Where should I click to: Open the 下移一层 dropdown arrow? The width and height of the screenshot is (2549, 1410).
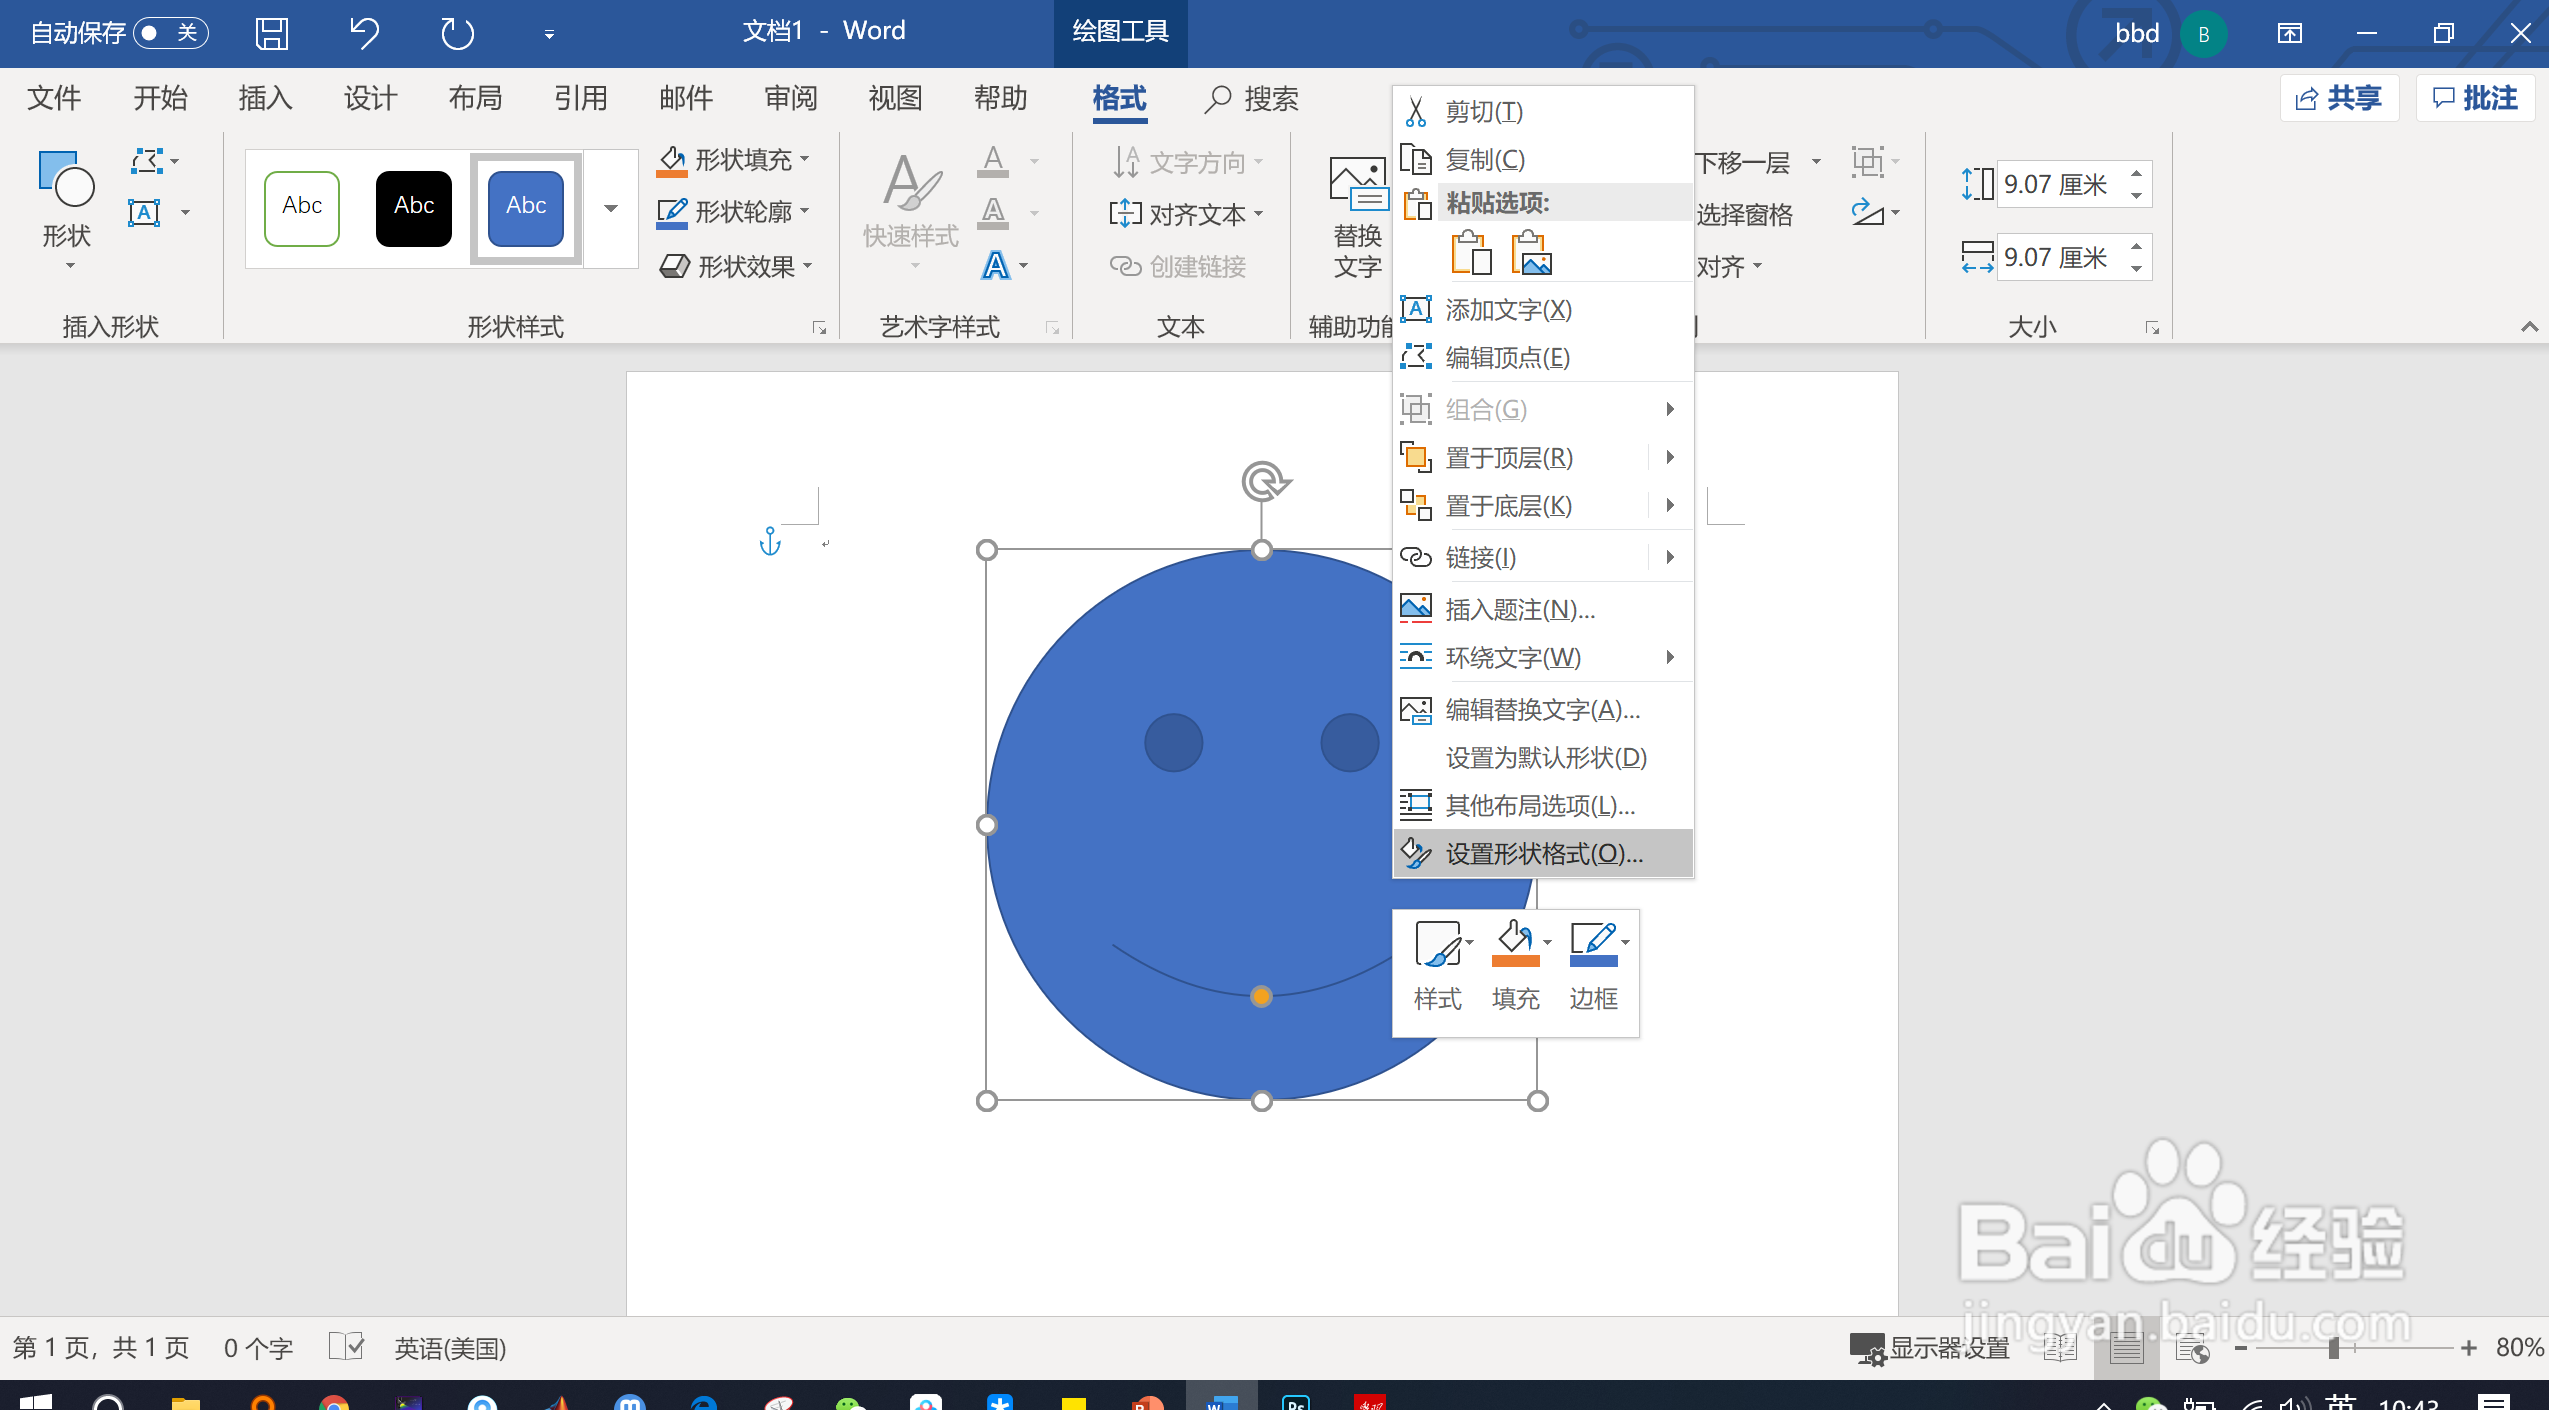coord(1816,161)
